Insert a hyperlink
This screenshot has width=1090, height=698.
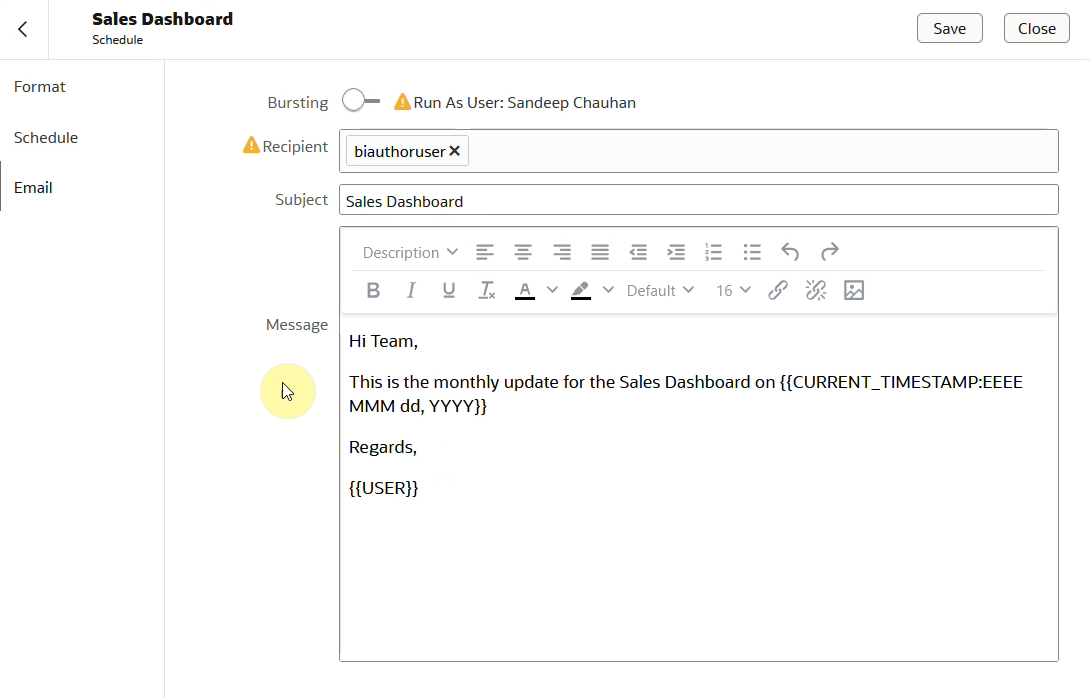point(778,290)
